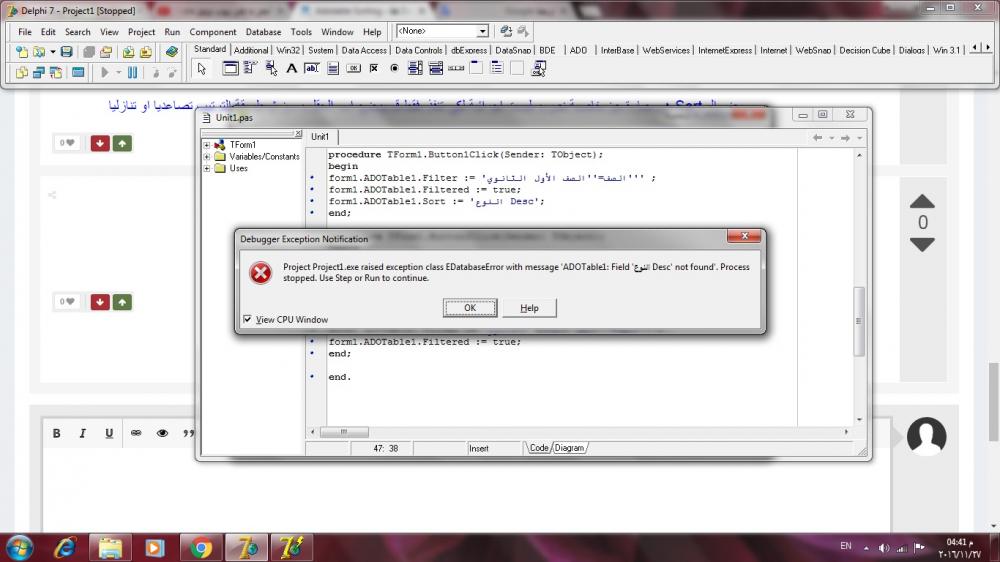Screen dimensions: 1000x562
Task: Toggle the View CPU Window checkbox
Action: click(247, 319)
